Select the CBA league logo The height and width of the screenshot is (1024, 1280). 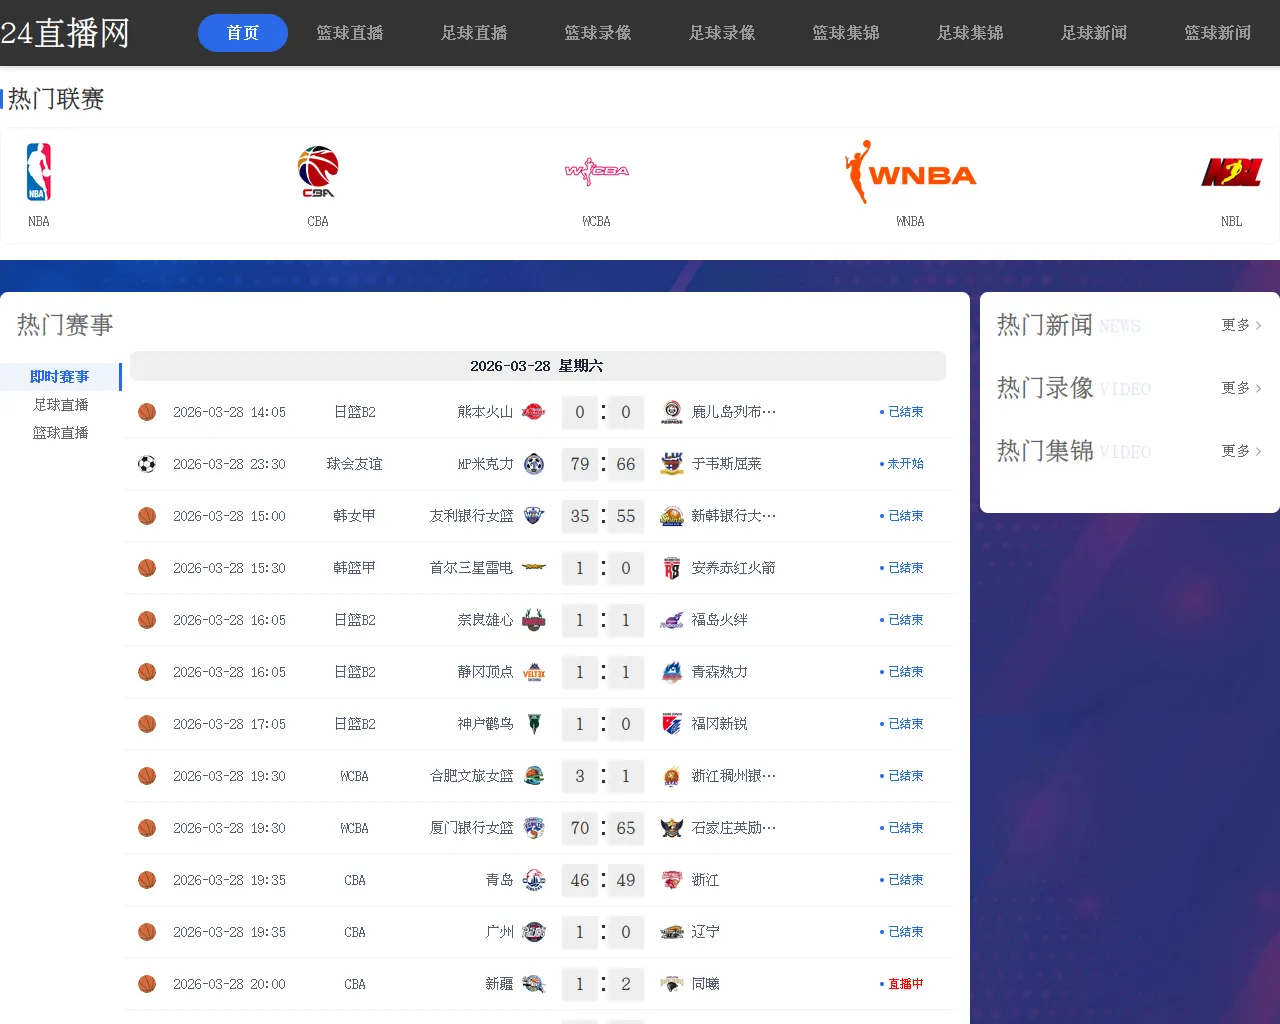tap(317, 171)
